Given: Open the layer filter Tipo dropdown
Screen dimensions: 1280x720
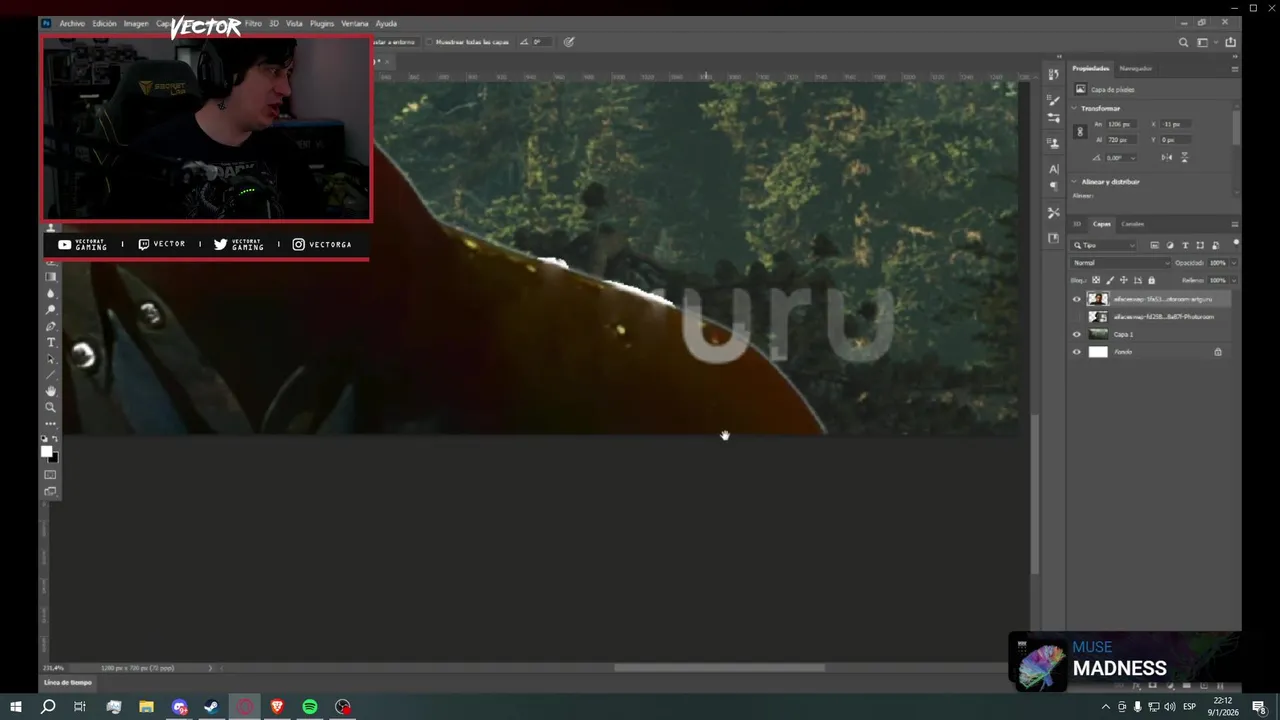Looking at the screenshot, I should [1104, 245].
